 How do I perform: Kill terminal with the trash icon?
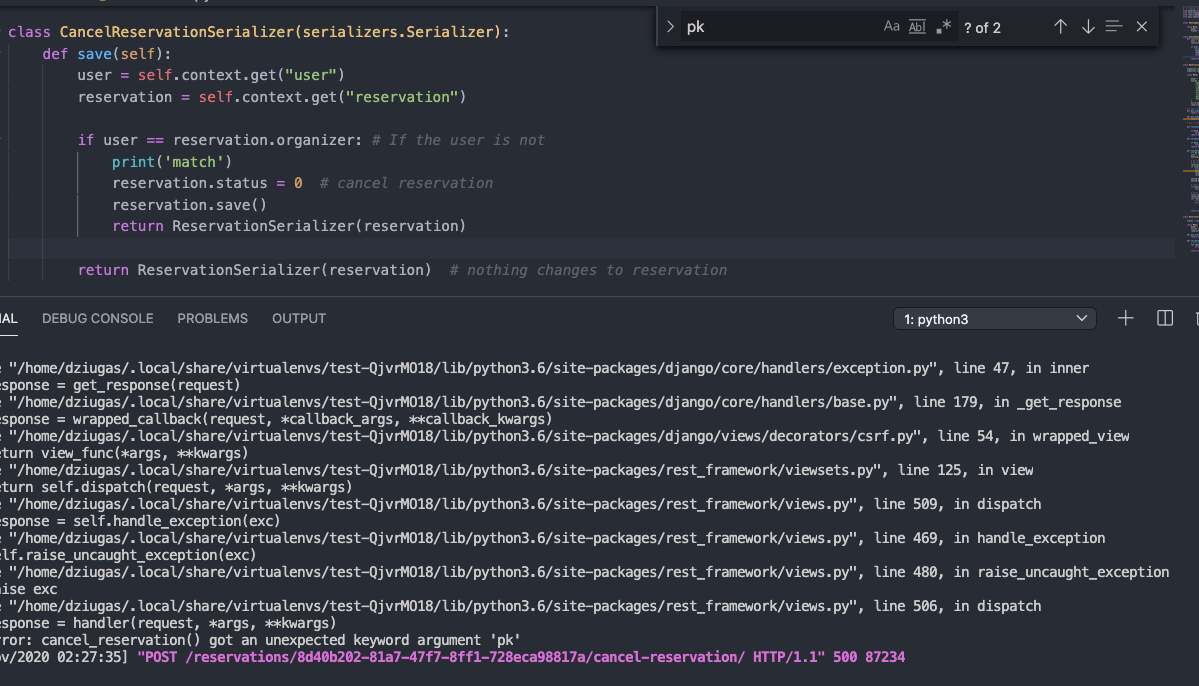pos(1195,318)
